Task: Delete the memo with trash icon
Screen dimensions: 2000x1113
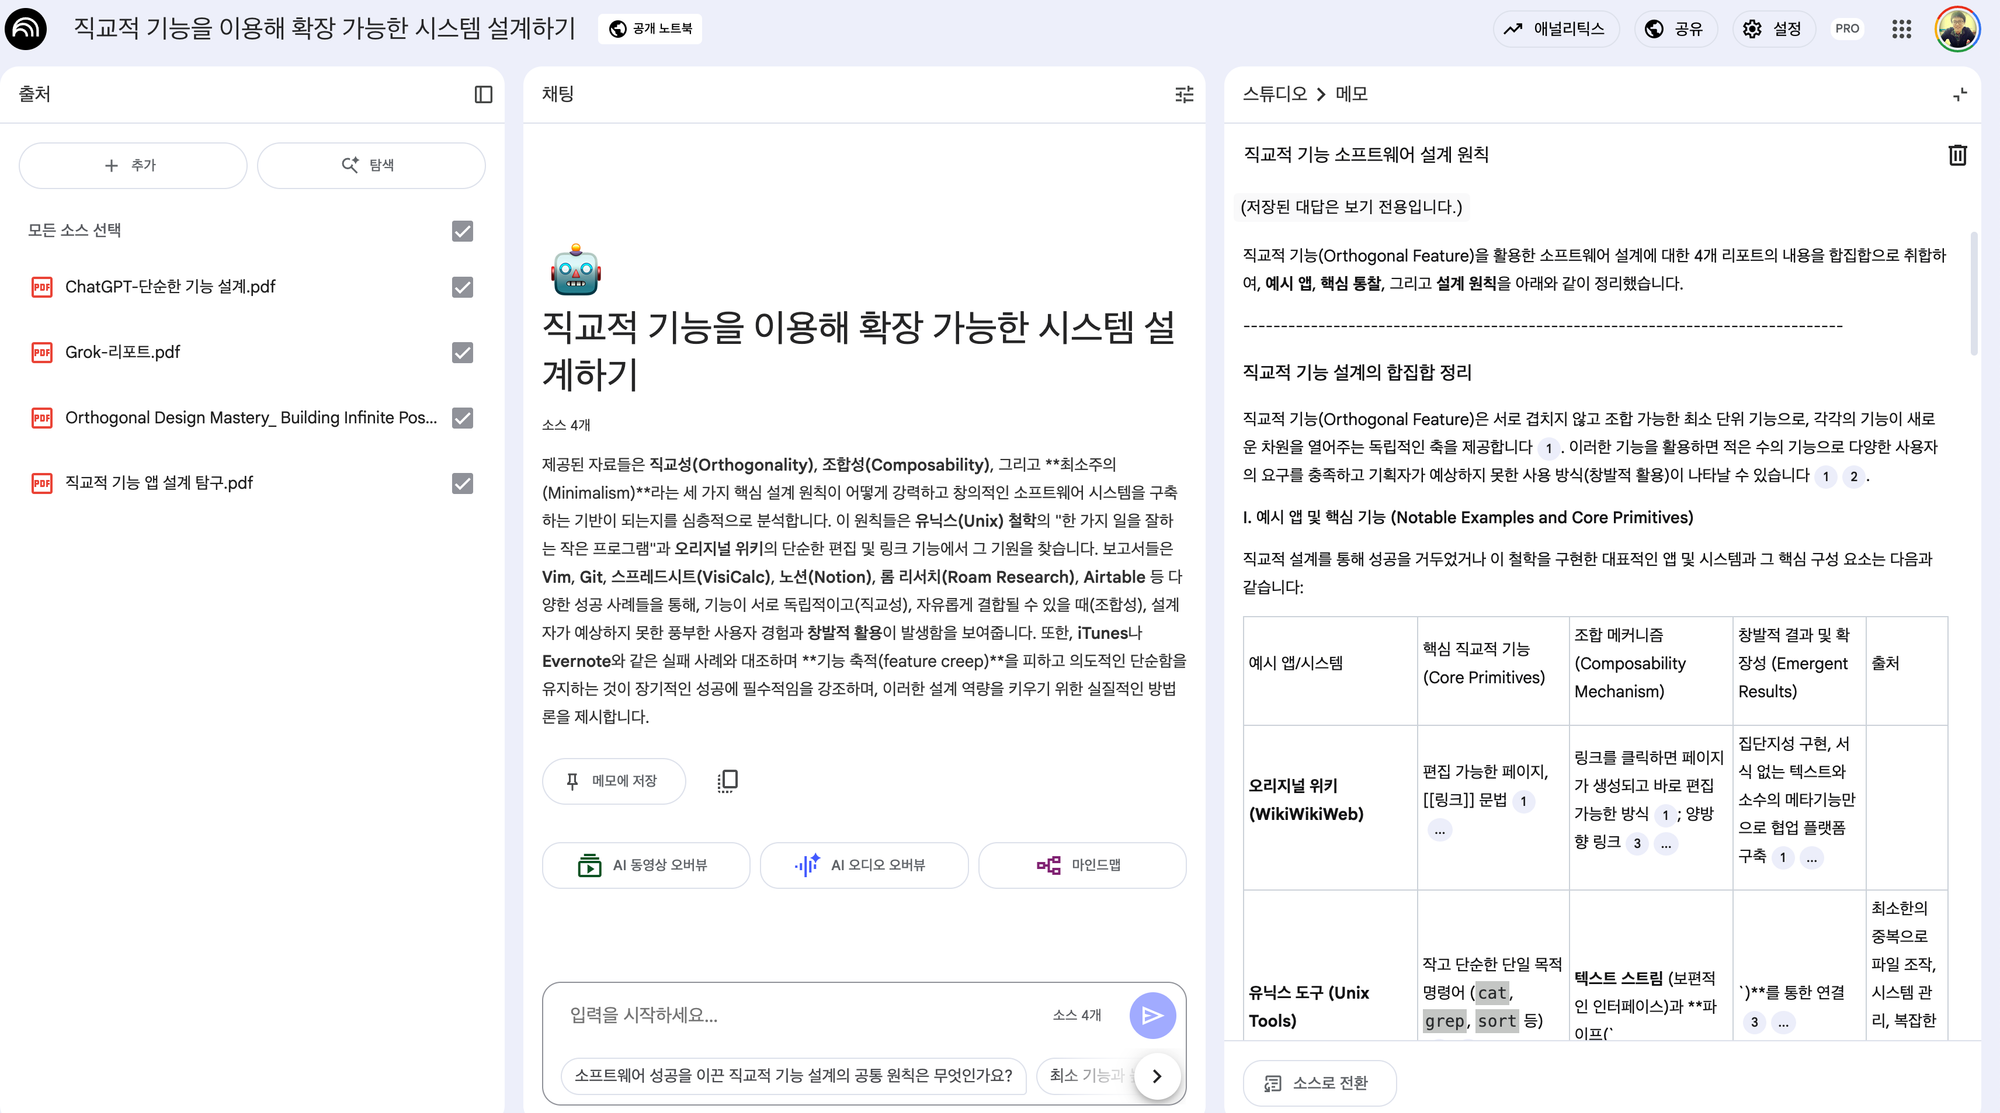Action: coord(1957,155)
